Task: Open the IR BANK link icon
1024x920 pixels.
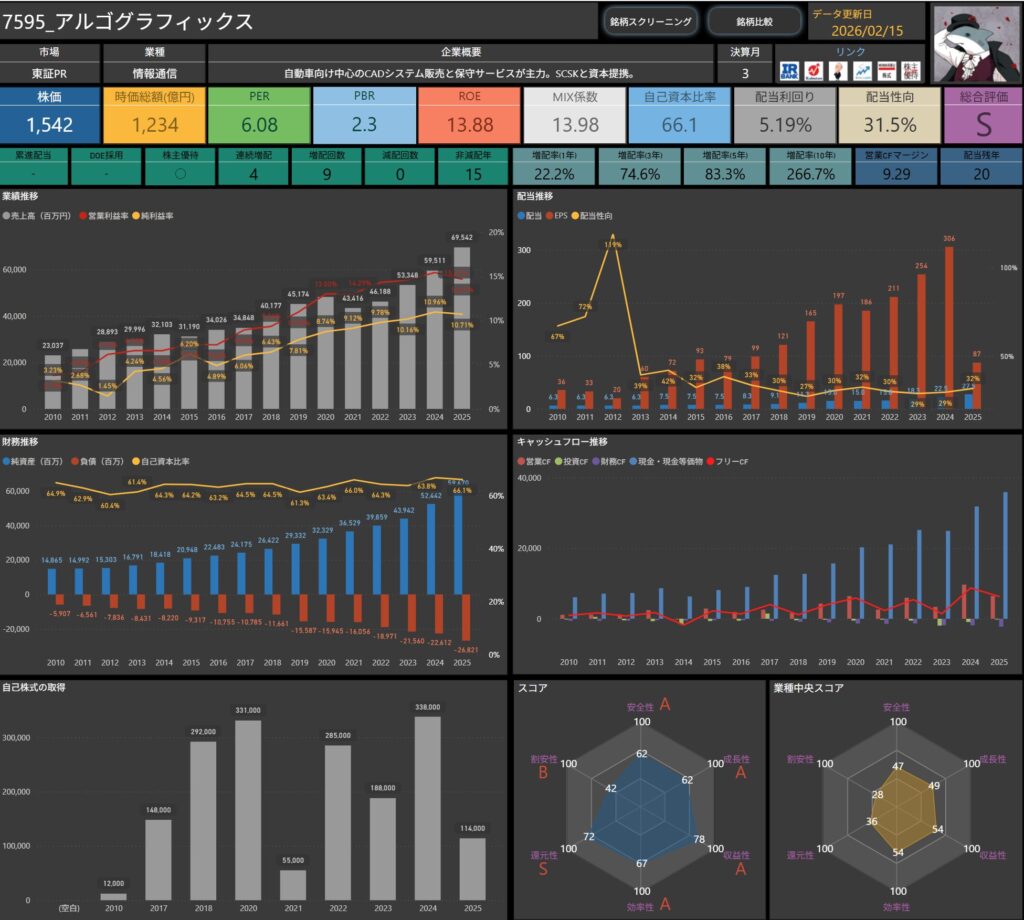Action: pos(789,70)
